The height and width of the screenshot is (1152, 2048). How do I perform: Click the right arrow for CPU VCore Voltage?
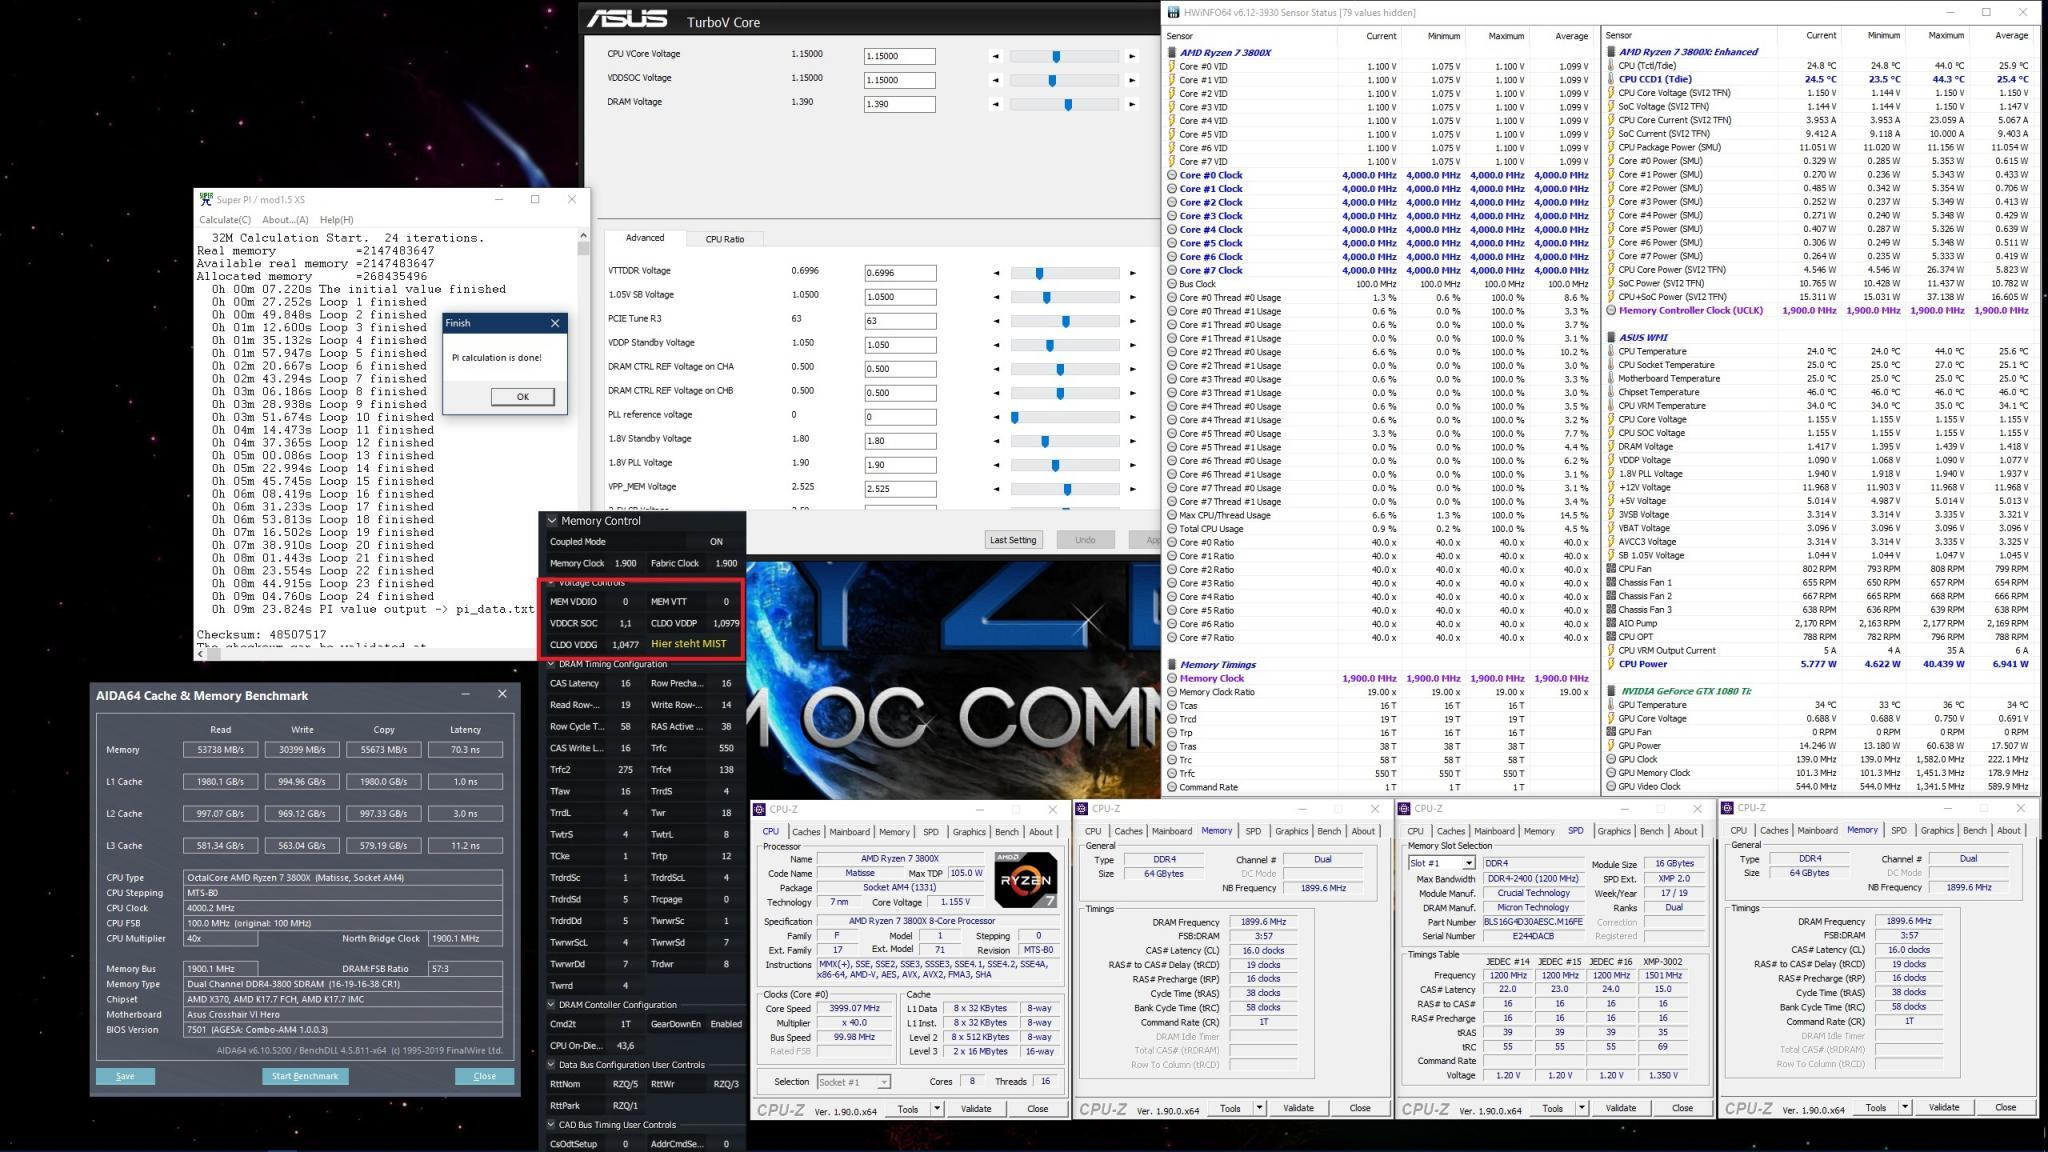(x=1132, y=57)
